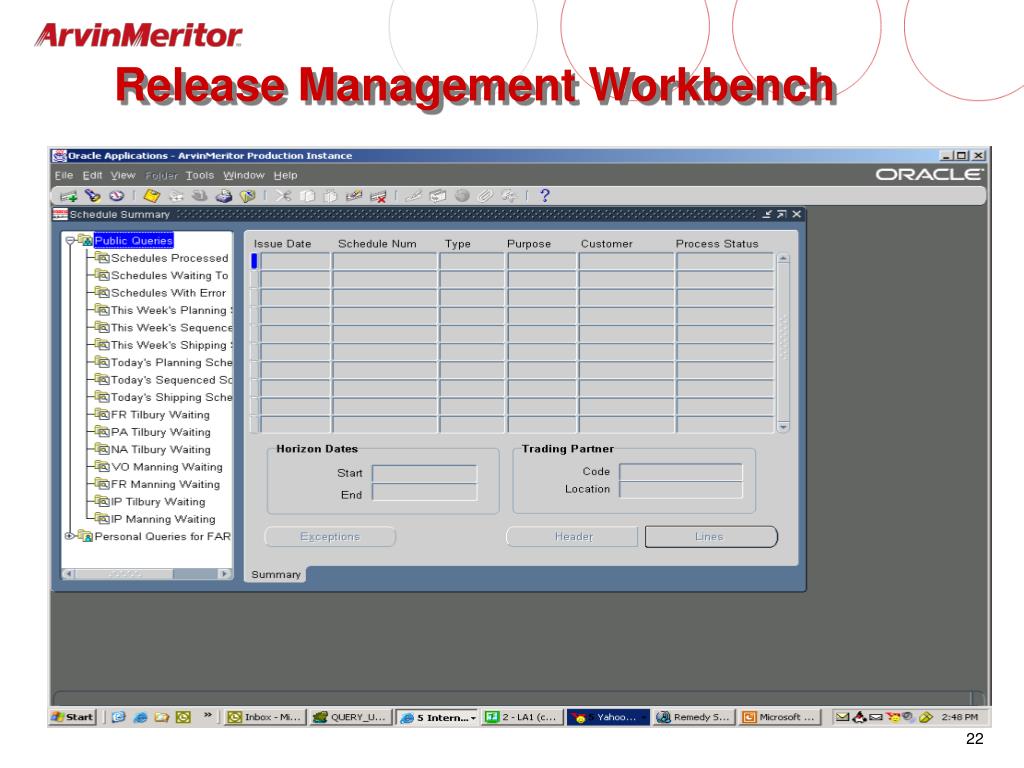Select FR Tilbury Waiting tree item
The height and width of the screenshot is (768, 1024).
pyautogui.click(x=160, y=415)
